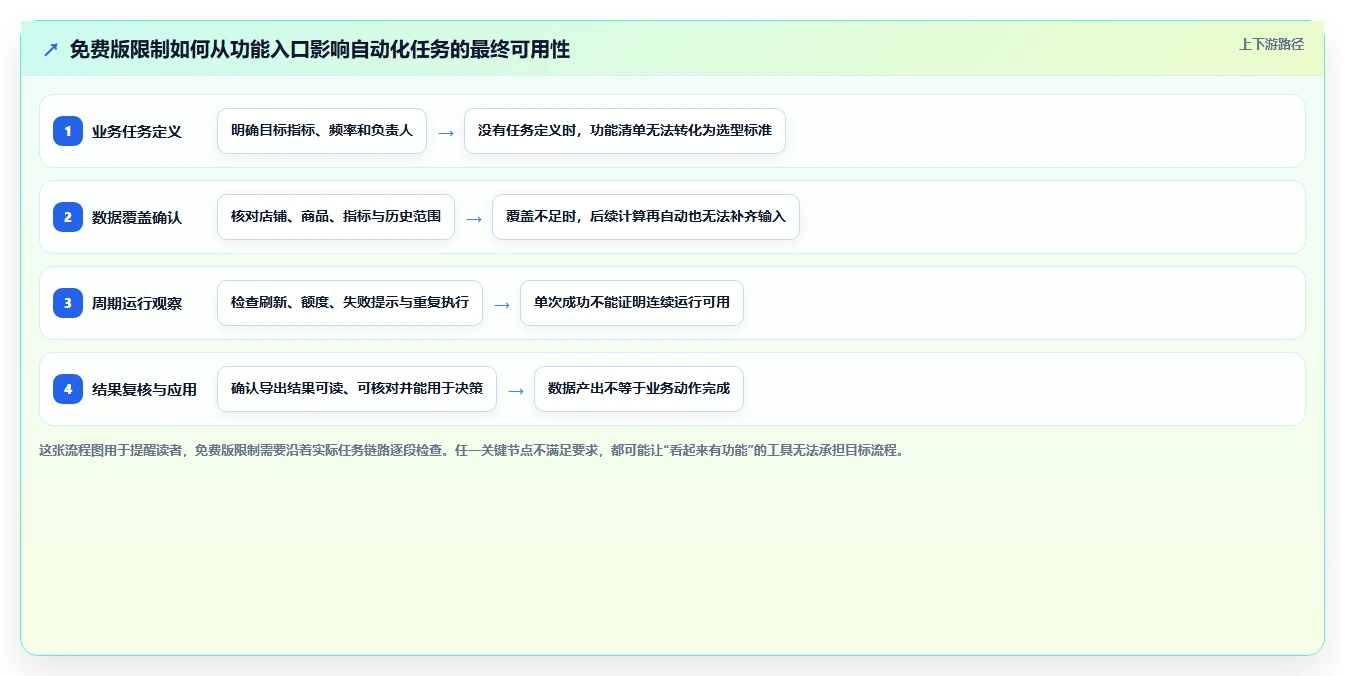Select the 业务任务定义 step label
1345x676 pixels.
tap(137, 132)
